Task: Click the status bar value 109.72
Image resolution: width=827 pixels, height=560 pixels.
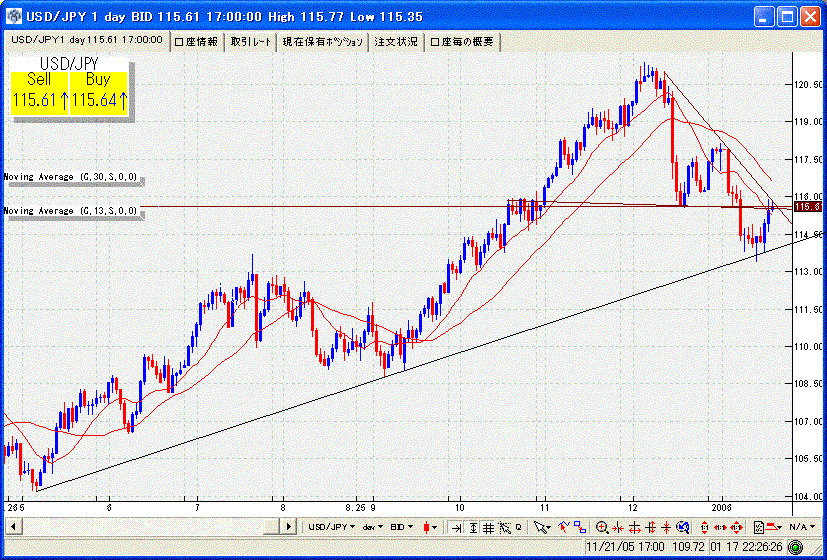Action: click(686, 546)
